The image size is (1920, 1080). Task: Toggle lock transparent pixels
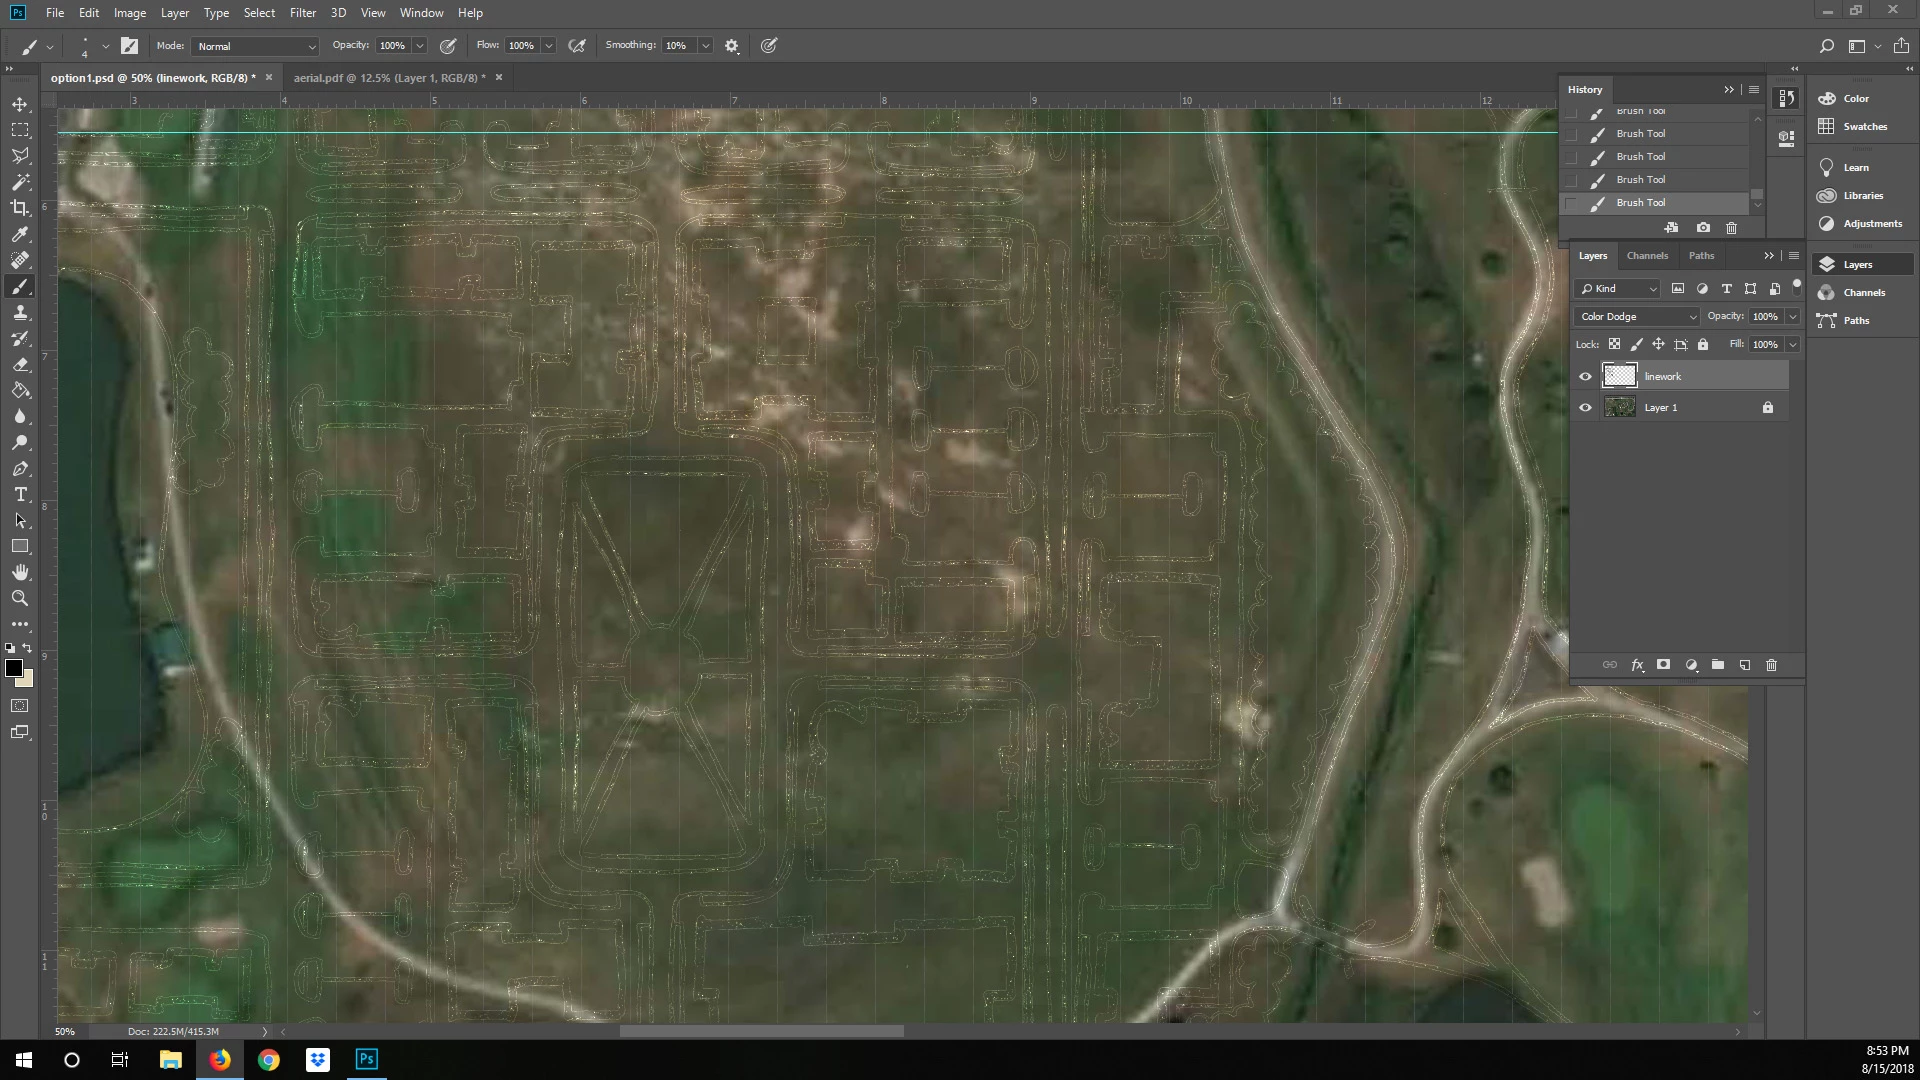[1614, 344]
